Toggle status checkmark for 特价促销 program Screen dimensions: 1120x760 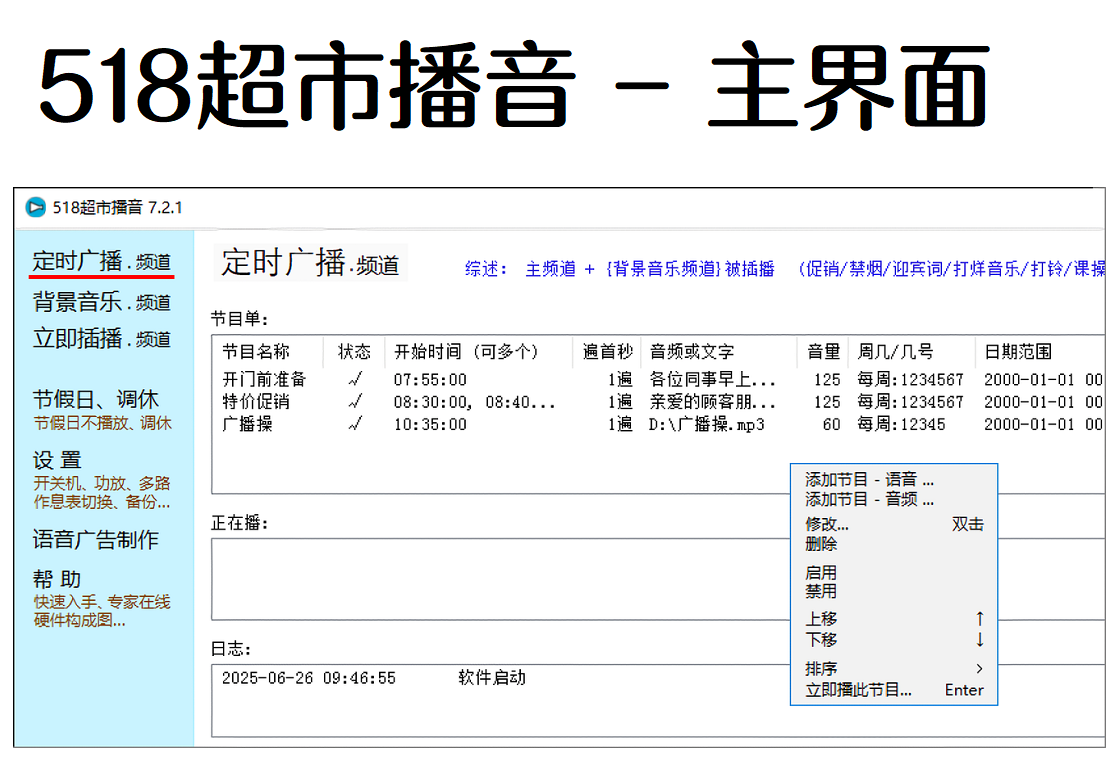[x=354, y=402]
